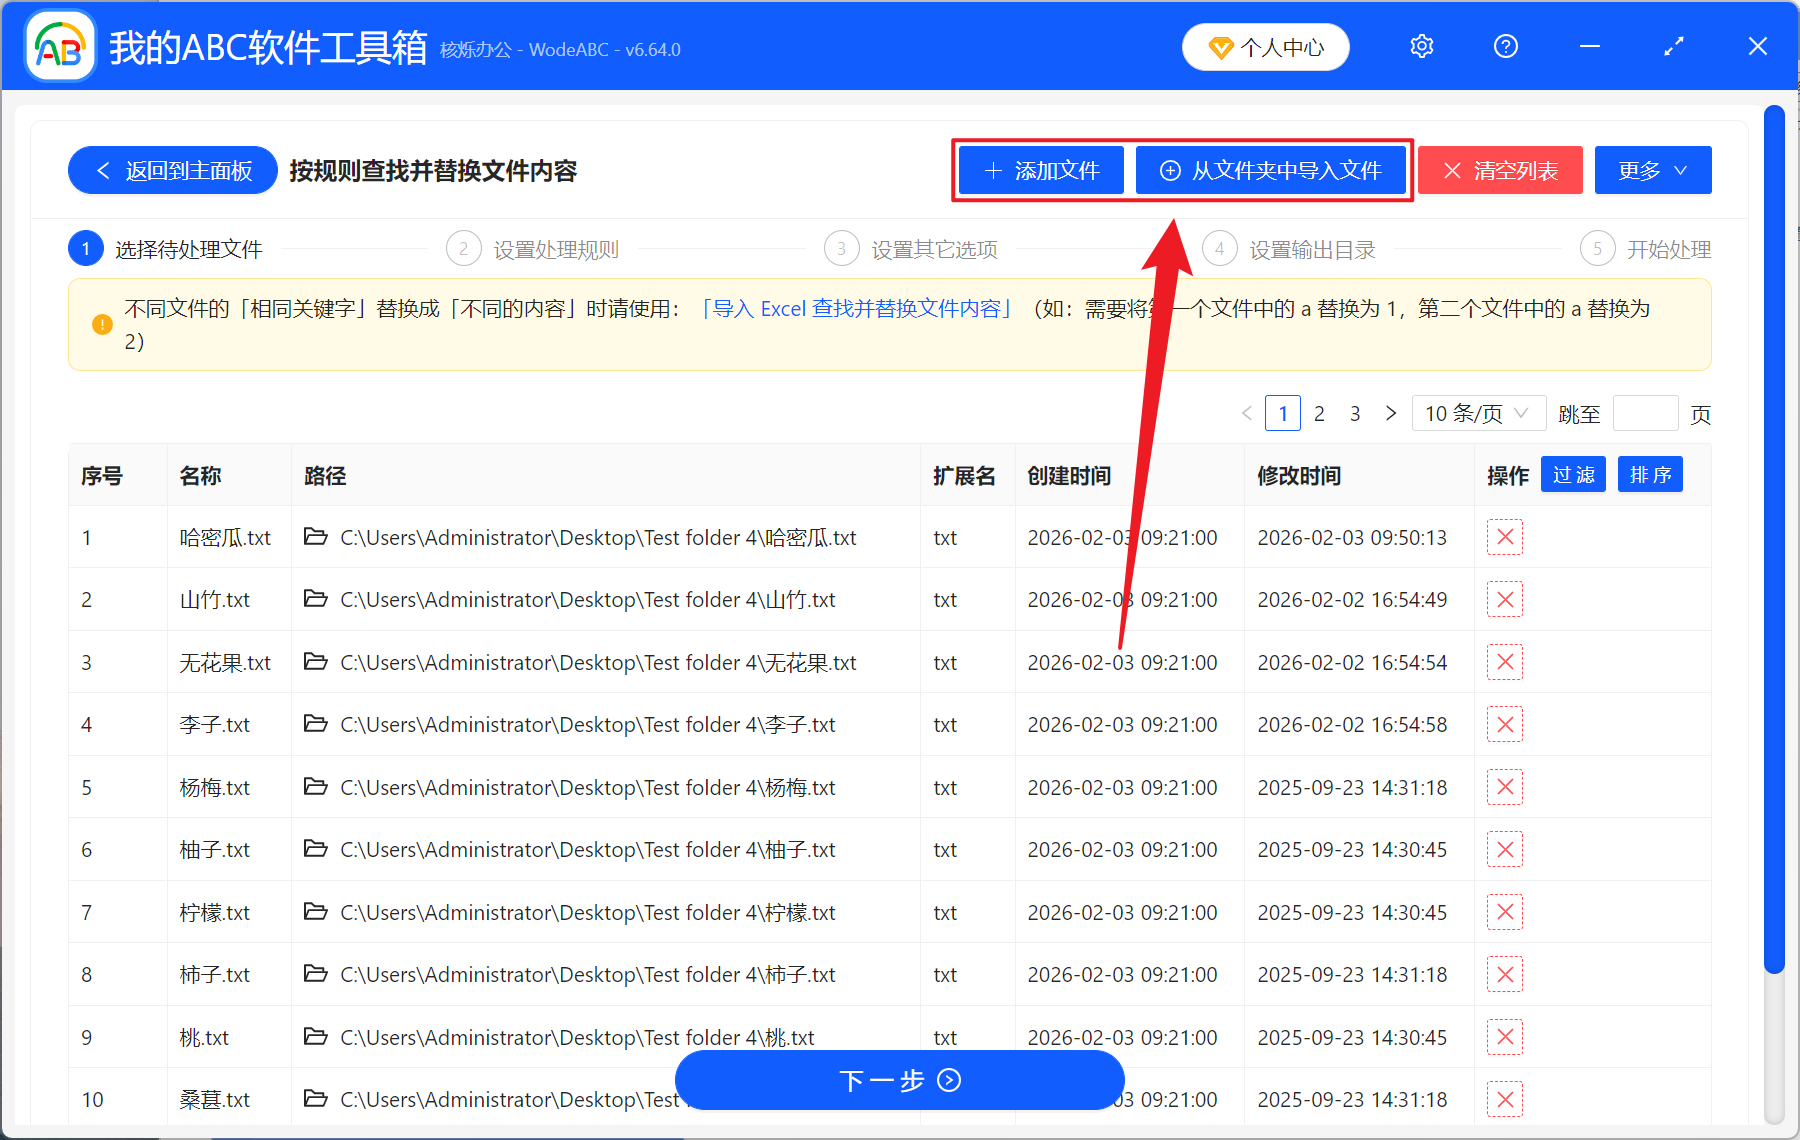Click the next page chevron in pagination

[x=1391, y=413]
